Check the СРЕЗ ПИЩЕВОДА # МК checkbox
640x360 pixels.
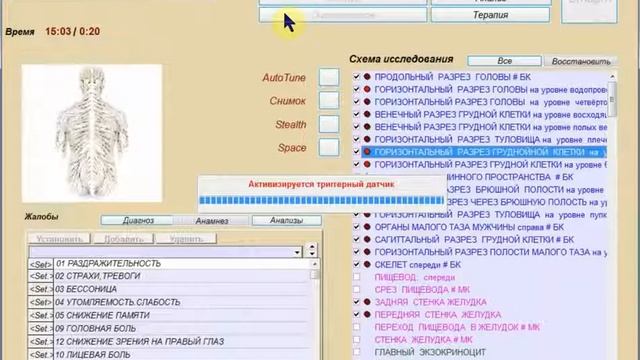point(357,290)
